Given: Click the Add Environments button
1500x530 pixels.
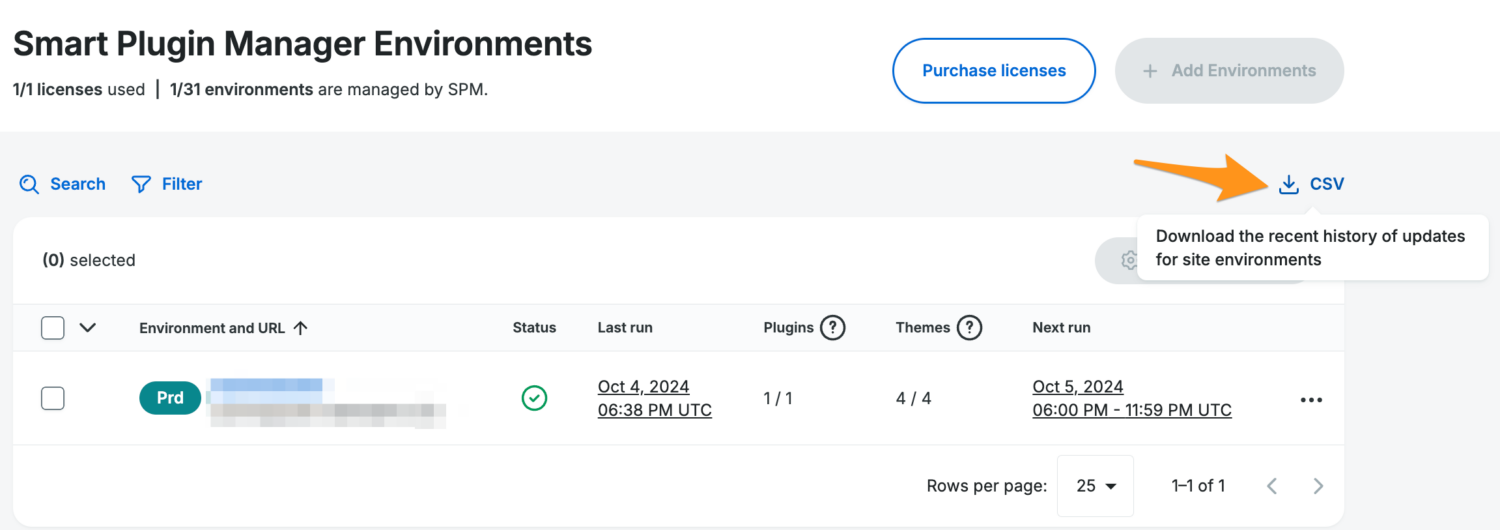Looking at the screenshot, I should pyautogui.click(x=1229, y=71).
